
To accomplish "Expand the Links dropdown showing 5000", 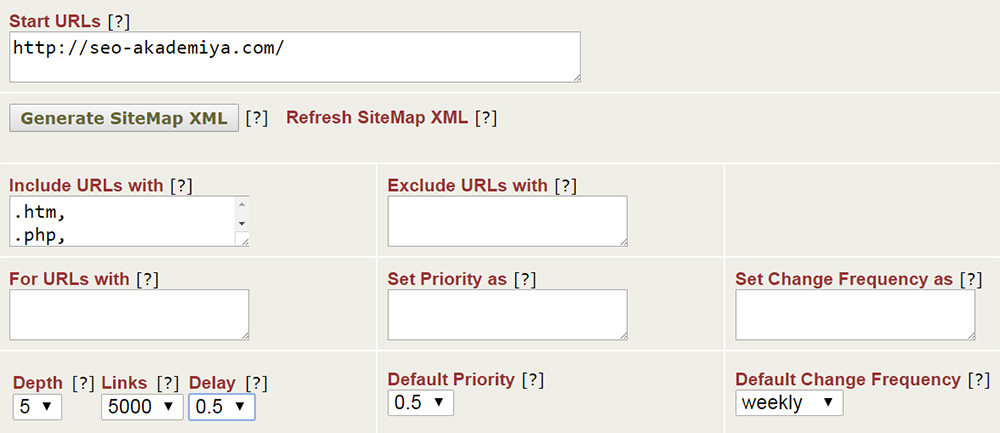I will 141,407.
